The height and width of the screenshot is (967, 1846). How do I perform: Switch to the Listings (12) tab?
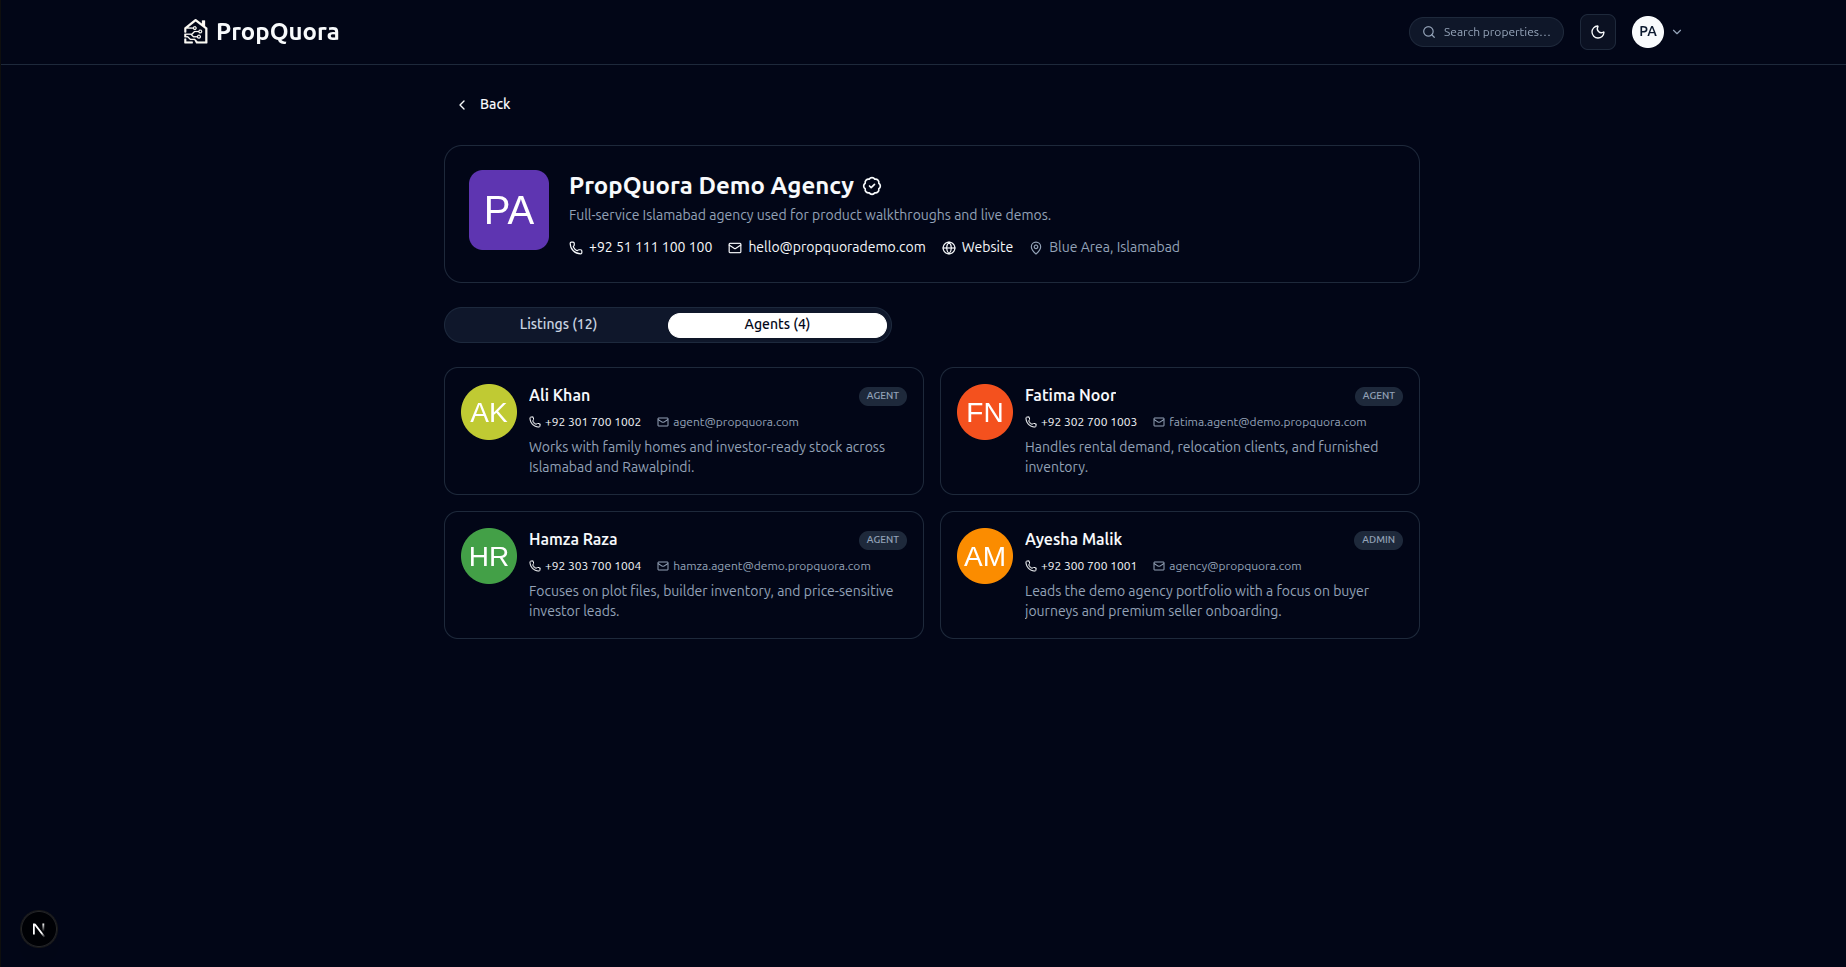[x=558, y=324]
